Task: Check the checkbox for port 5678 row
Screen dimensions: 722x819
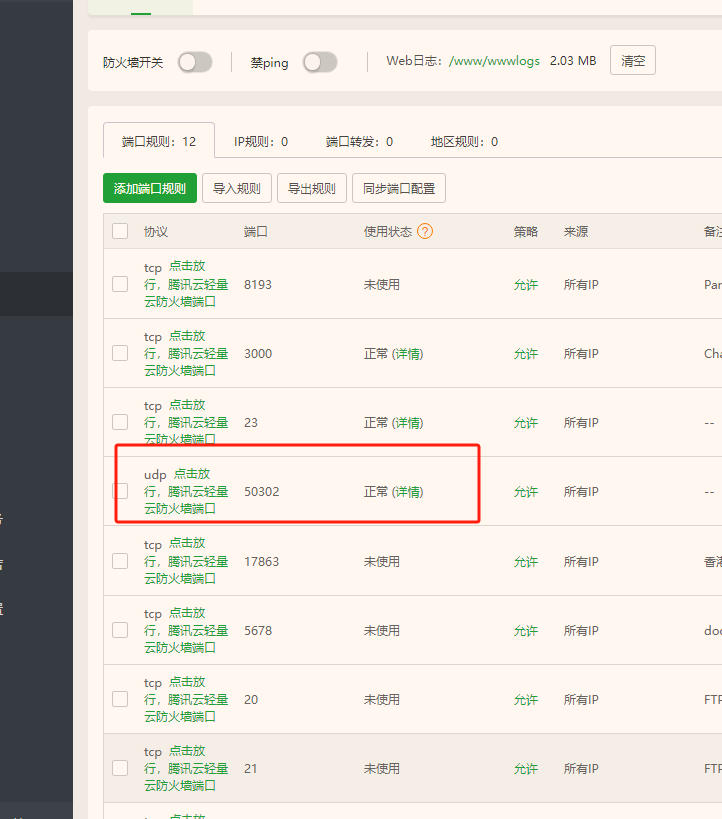Action: tap(120, 630)
